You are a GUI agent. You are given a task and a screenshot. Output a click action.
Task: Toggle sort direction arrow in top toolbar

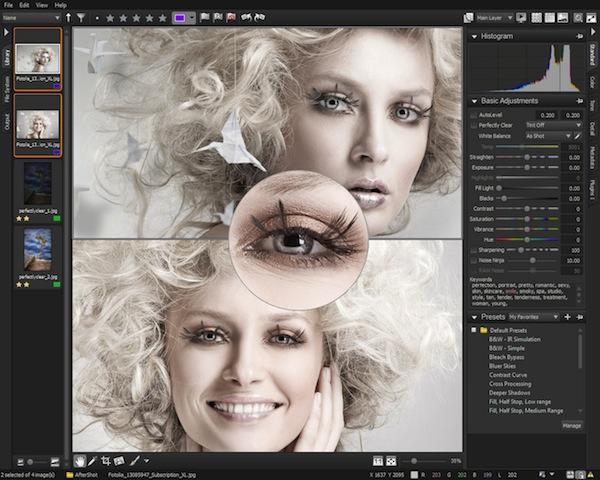(68, 18)
